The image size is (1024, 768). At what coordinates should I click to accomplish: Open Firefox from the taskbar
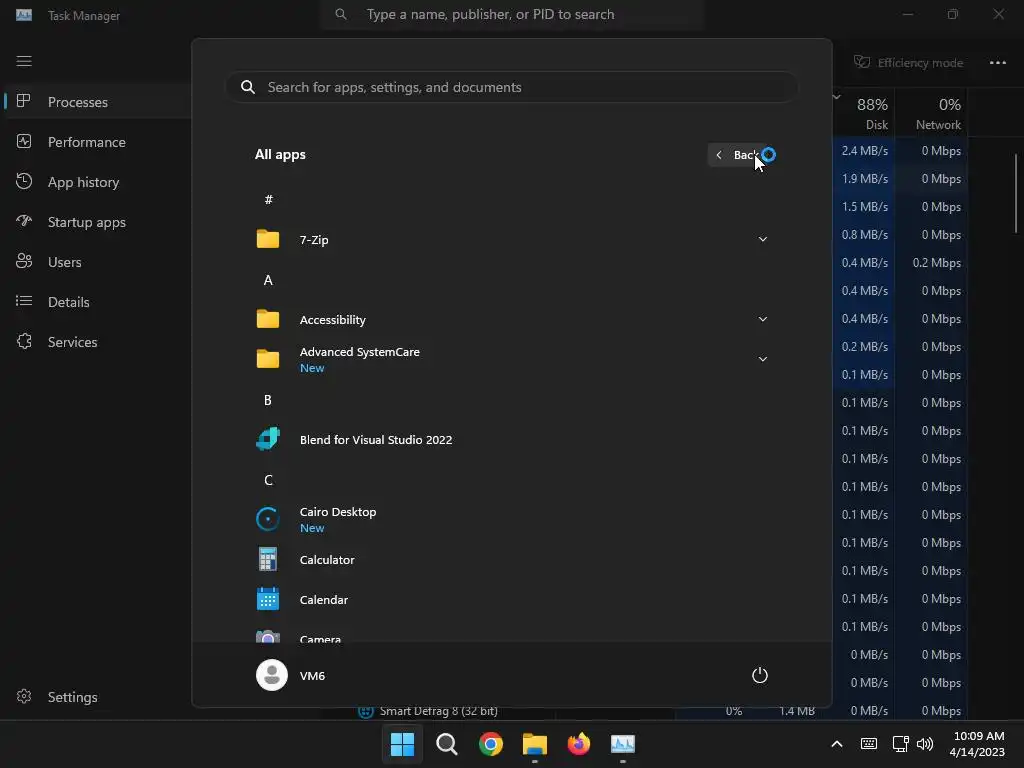pos(579,744)
